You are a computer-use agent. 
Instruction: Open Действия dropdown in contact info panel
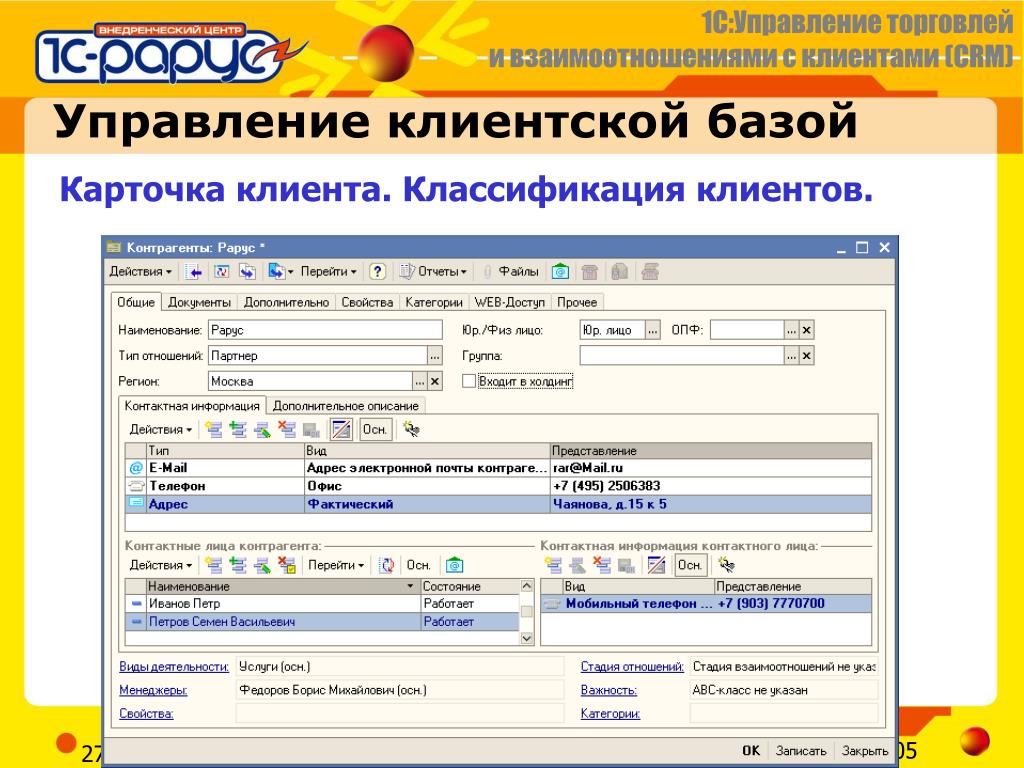(161, 430)
